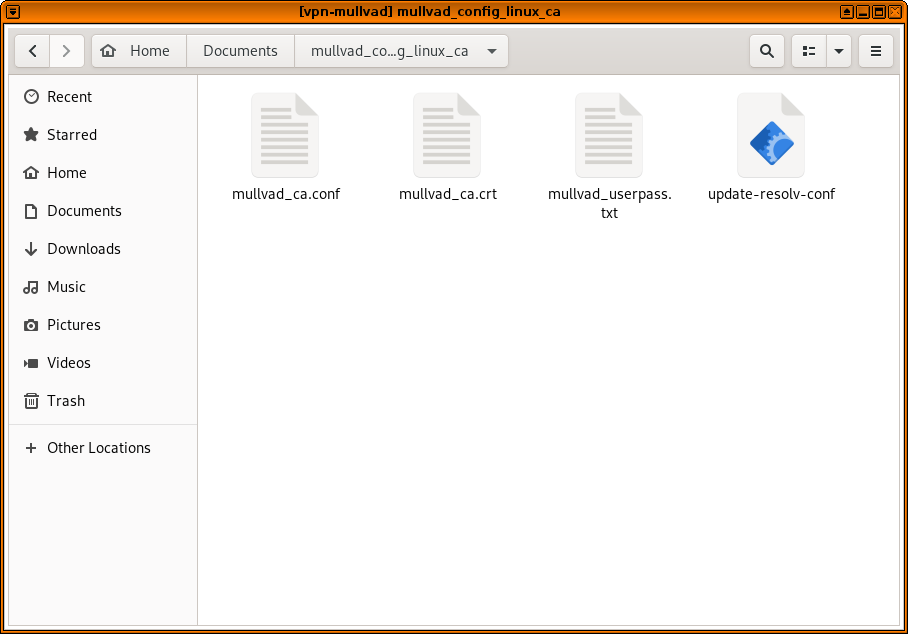Viewport: 908px width, 634px height.
Task: Open view options dropdown arrow
Action: [839, 51]
